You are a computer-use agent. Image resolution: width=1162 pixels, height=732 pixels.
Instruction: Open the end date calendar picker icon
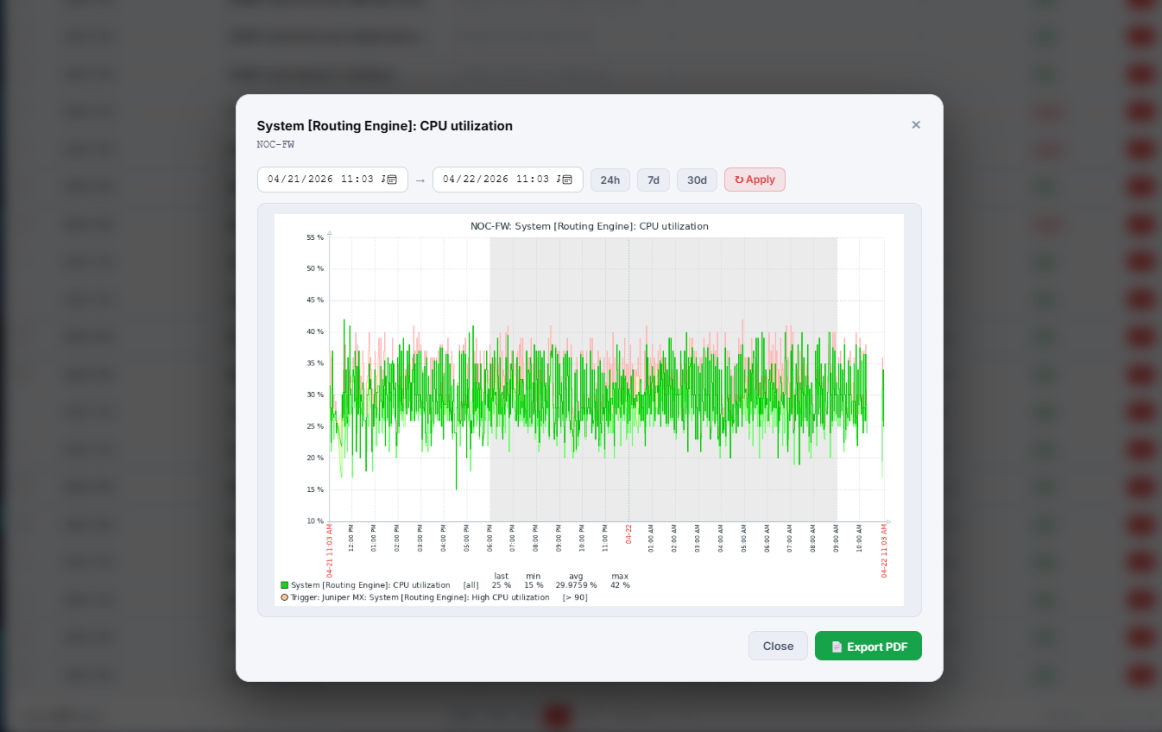(x=567, y=179)
